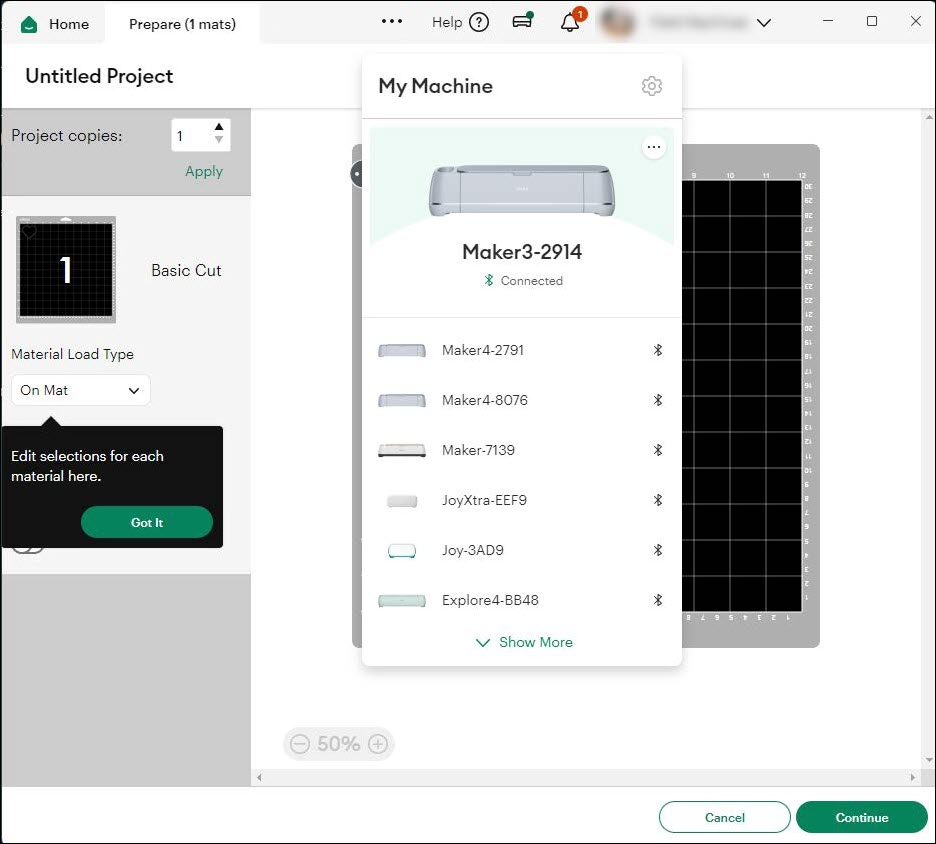Click the Maker4-2791 machine thumbnail image
Image resolution: width=936 pixels, height=844 pixels.
click(x=402, y=350)
